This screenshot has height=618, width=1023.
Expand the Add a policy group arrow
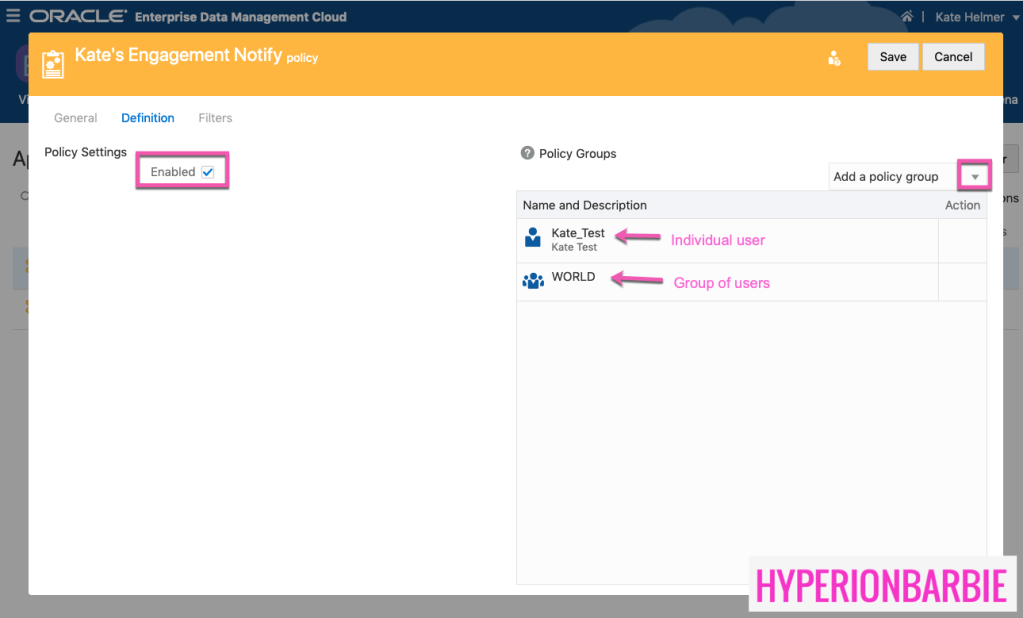point(974,177)
